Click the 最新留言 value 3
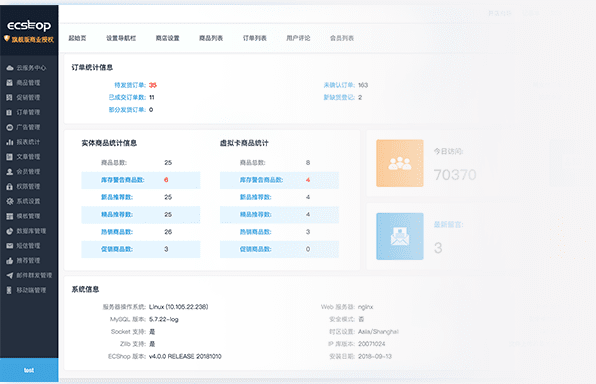Screen dimensions: 596x384 438,248
